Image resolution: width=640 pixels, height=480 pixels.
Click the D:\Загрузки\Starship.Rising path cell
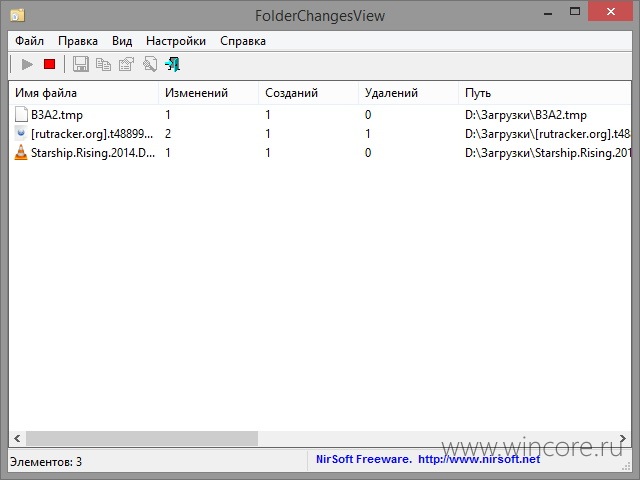coord(548,153)
